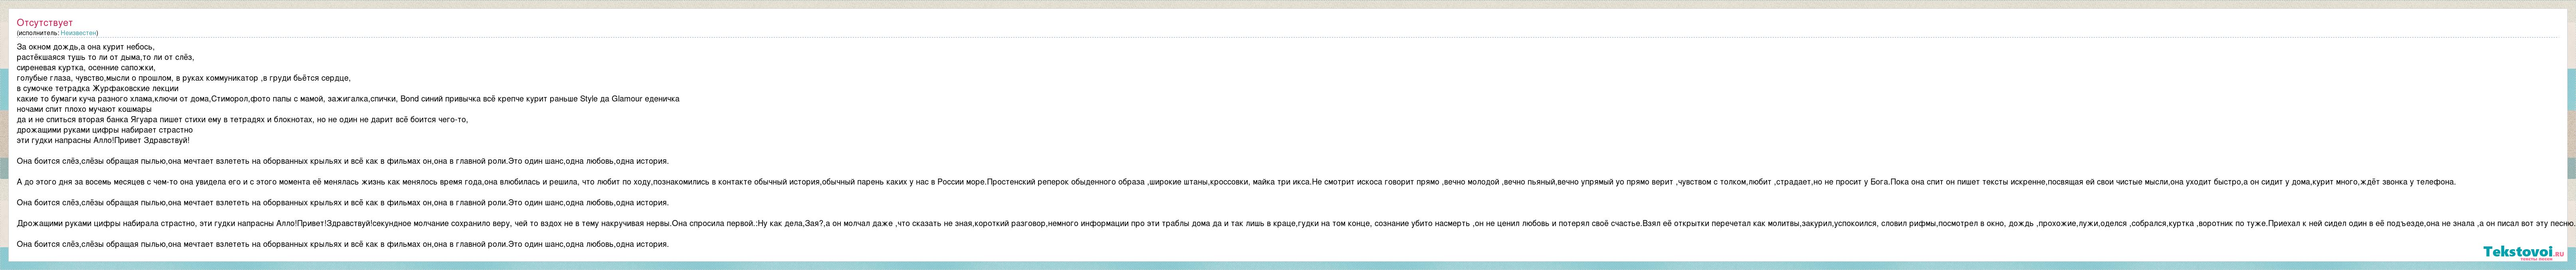Click the line "эти гудки напрасны Алло!Привет Здравствуй!"
This screenshot has height=270, width=2576.
click(x=103, y=140)
